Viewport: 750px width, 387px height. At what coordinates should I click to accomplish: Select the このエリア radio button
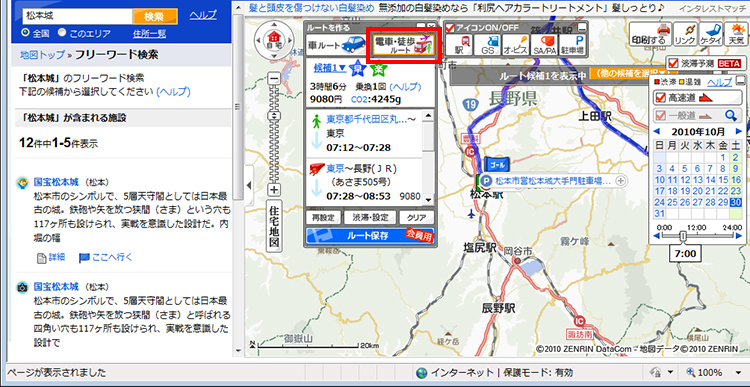tap(62, 33)
